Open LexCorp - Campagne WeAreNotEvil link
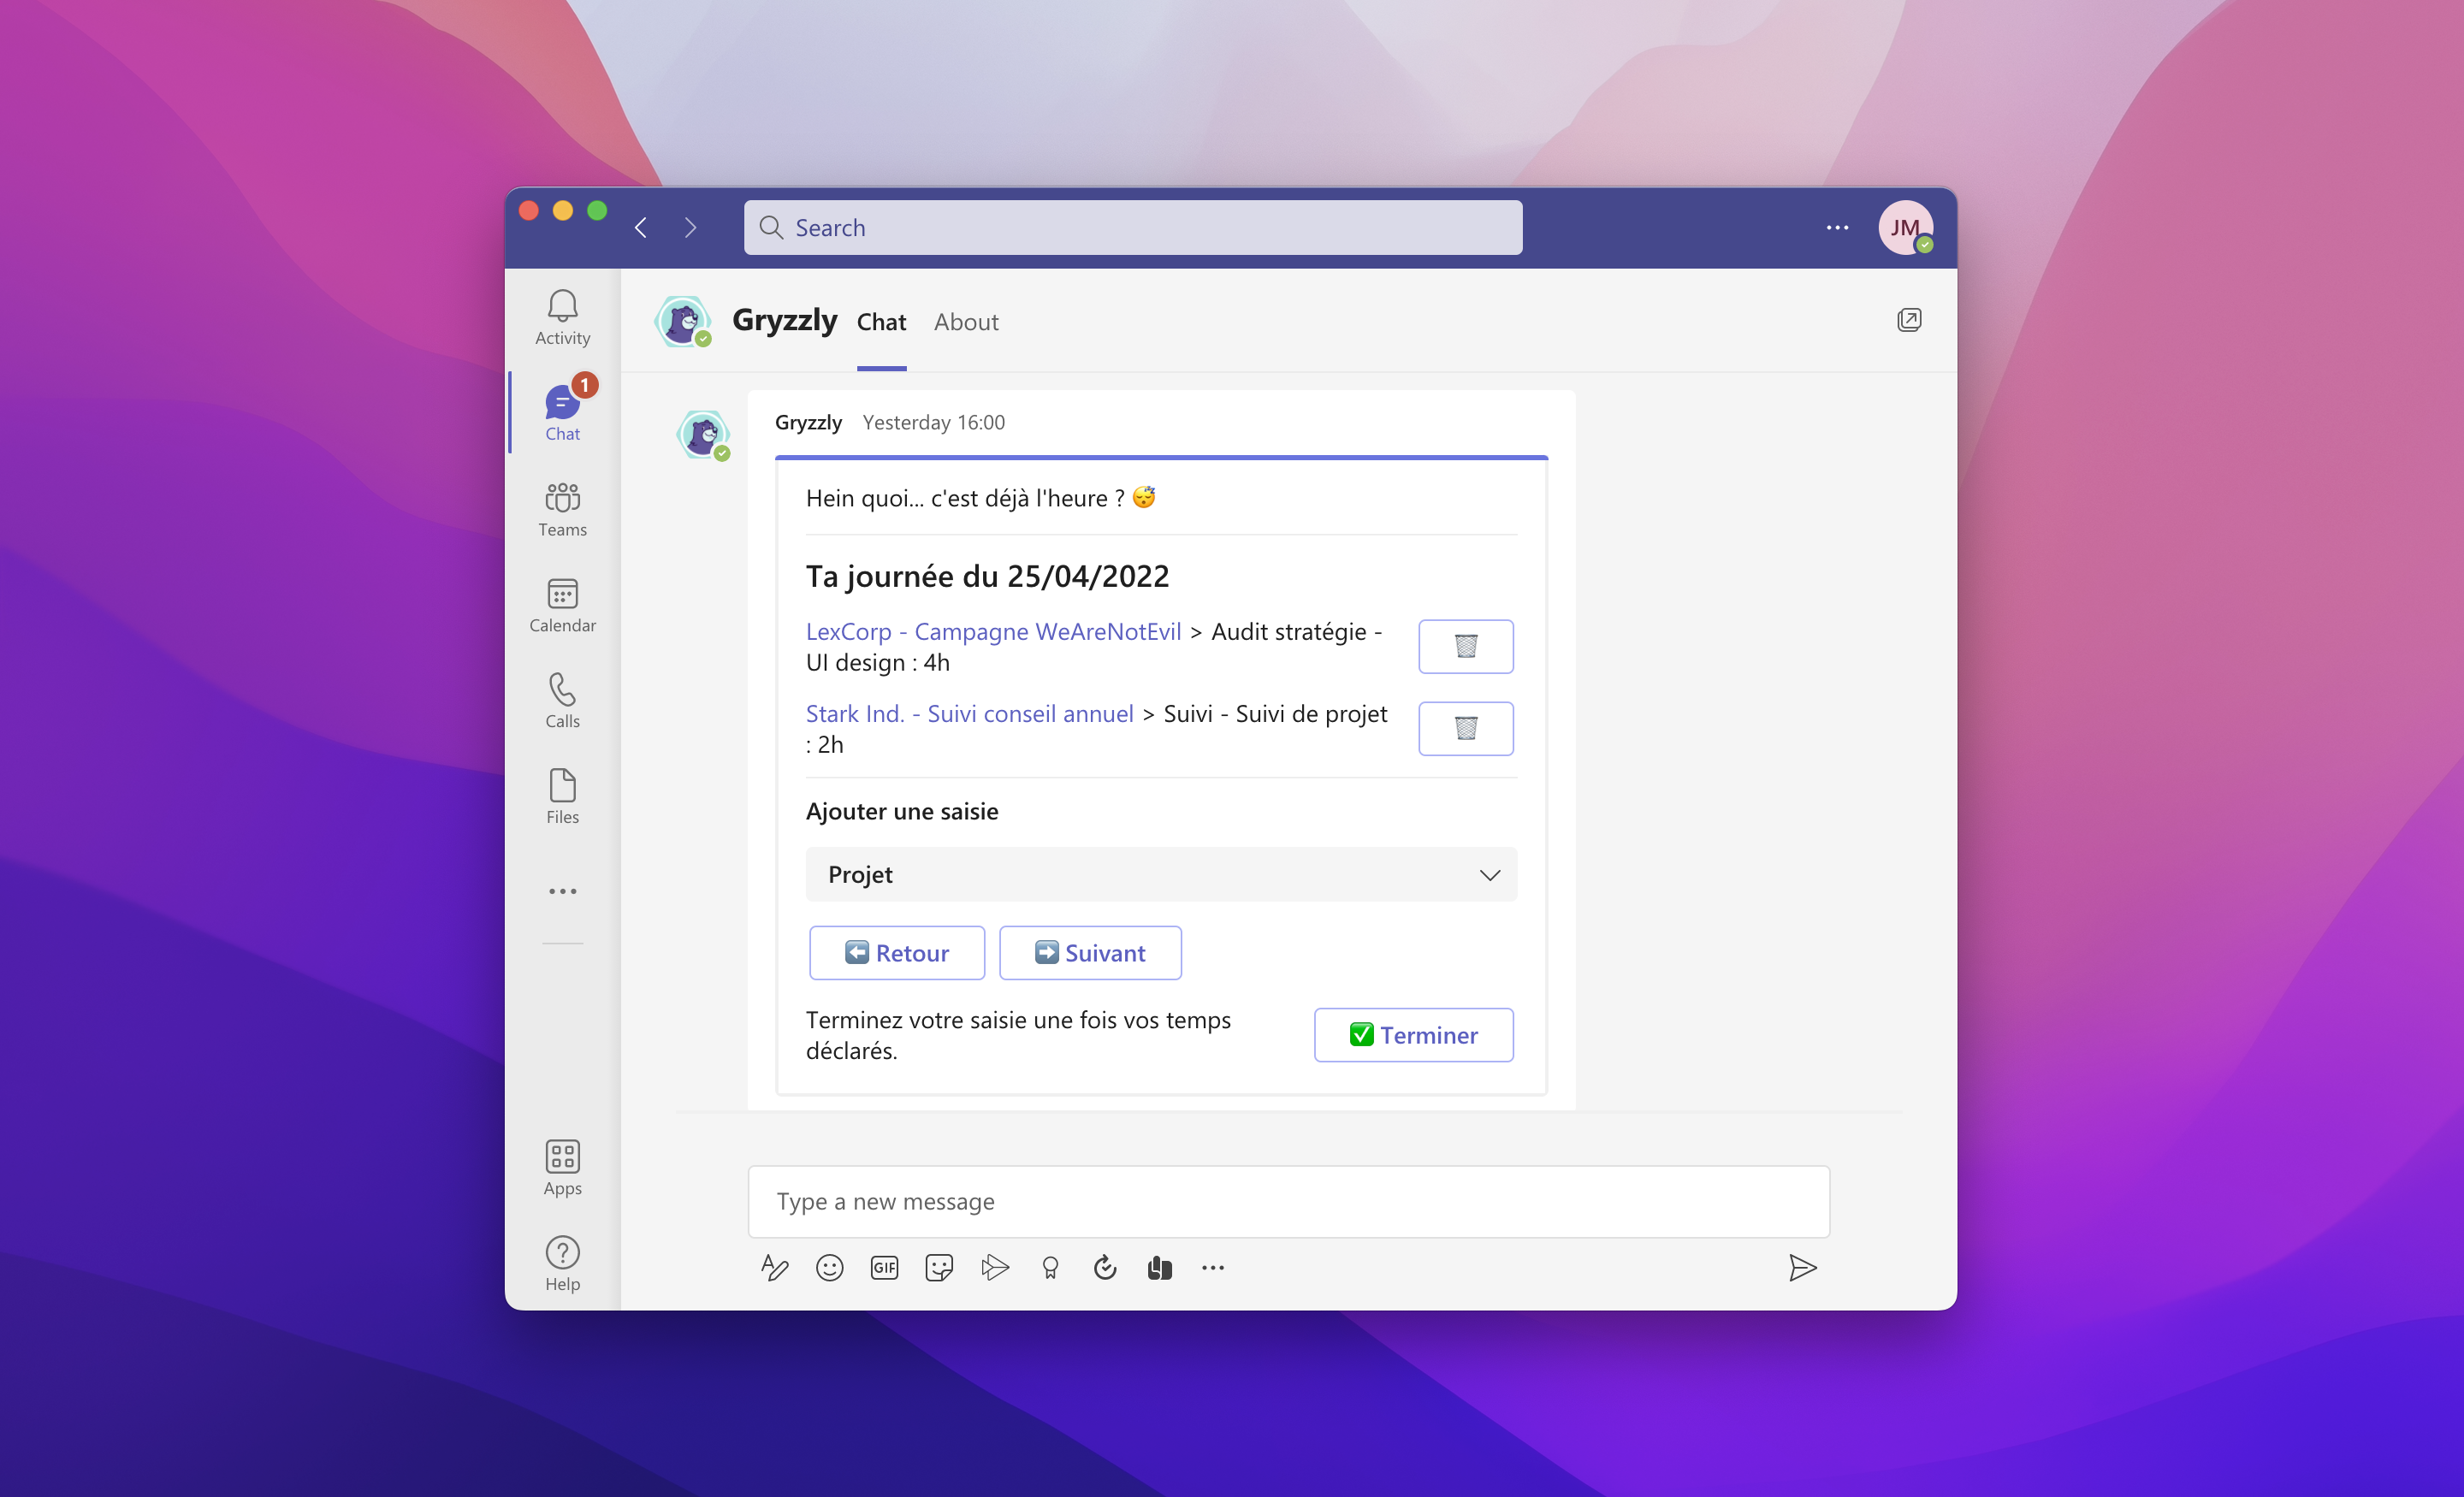2464x1497 pixels. [x=993, y=631]
